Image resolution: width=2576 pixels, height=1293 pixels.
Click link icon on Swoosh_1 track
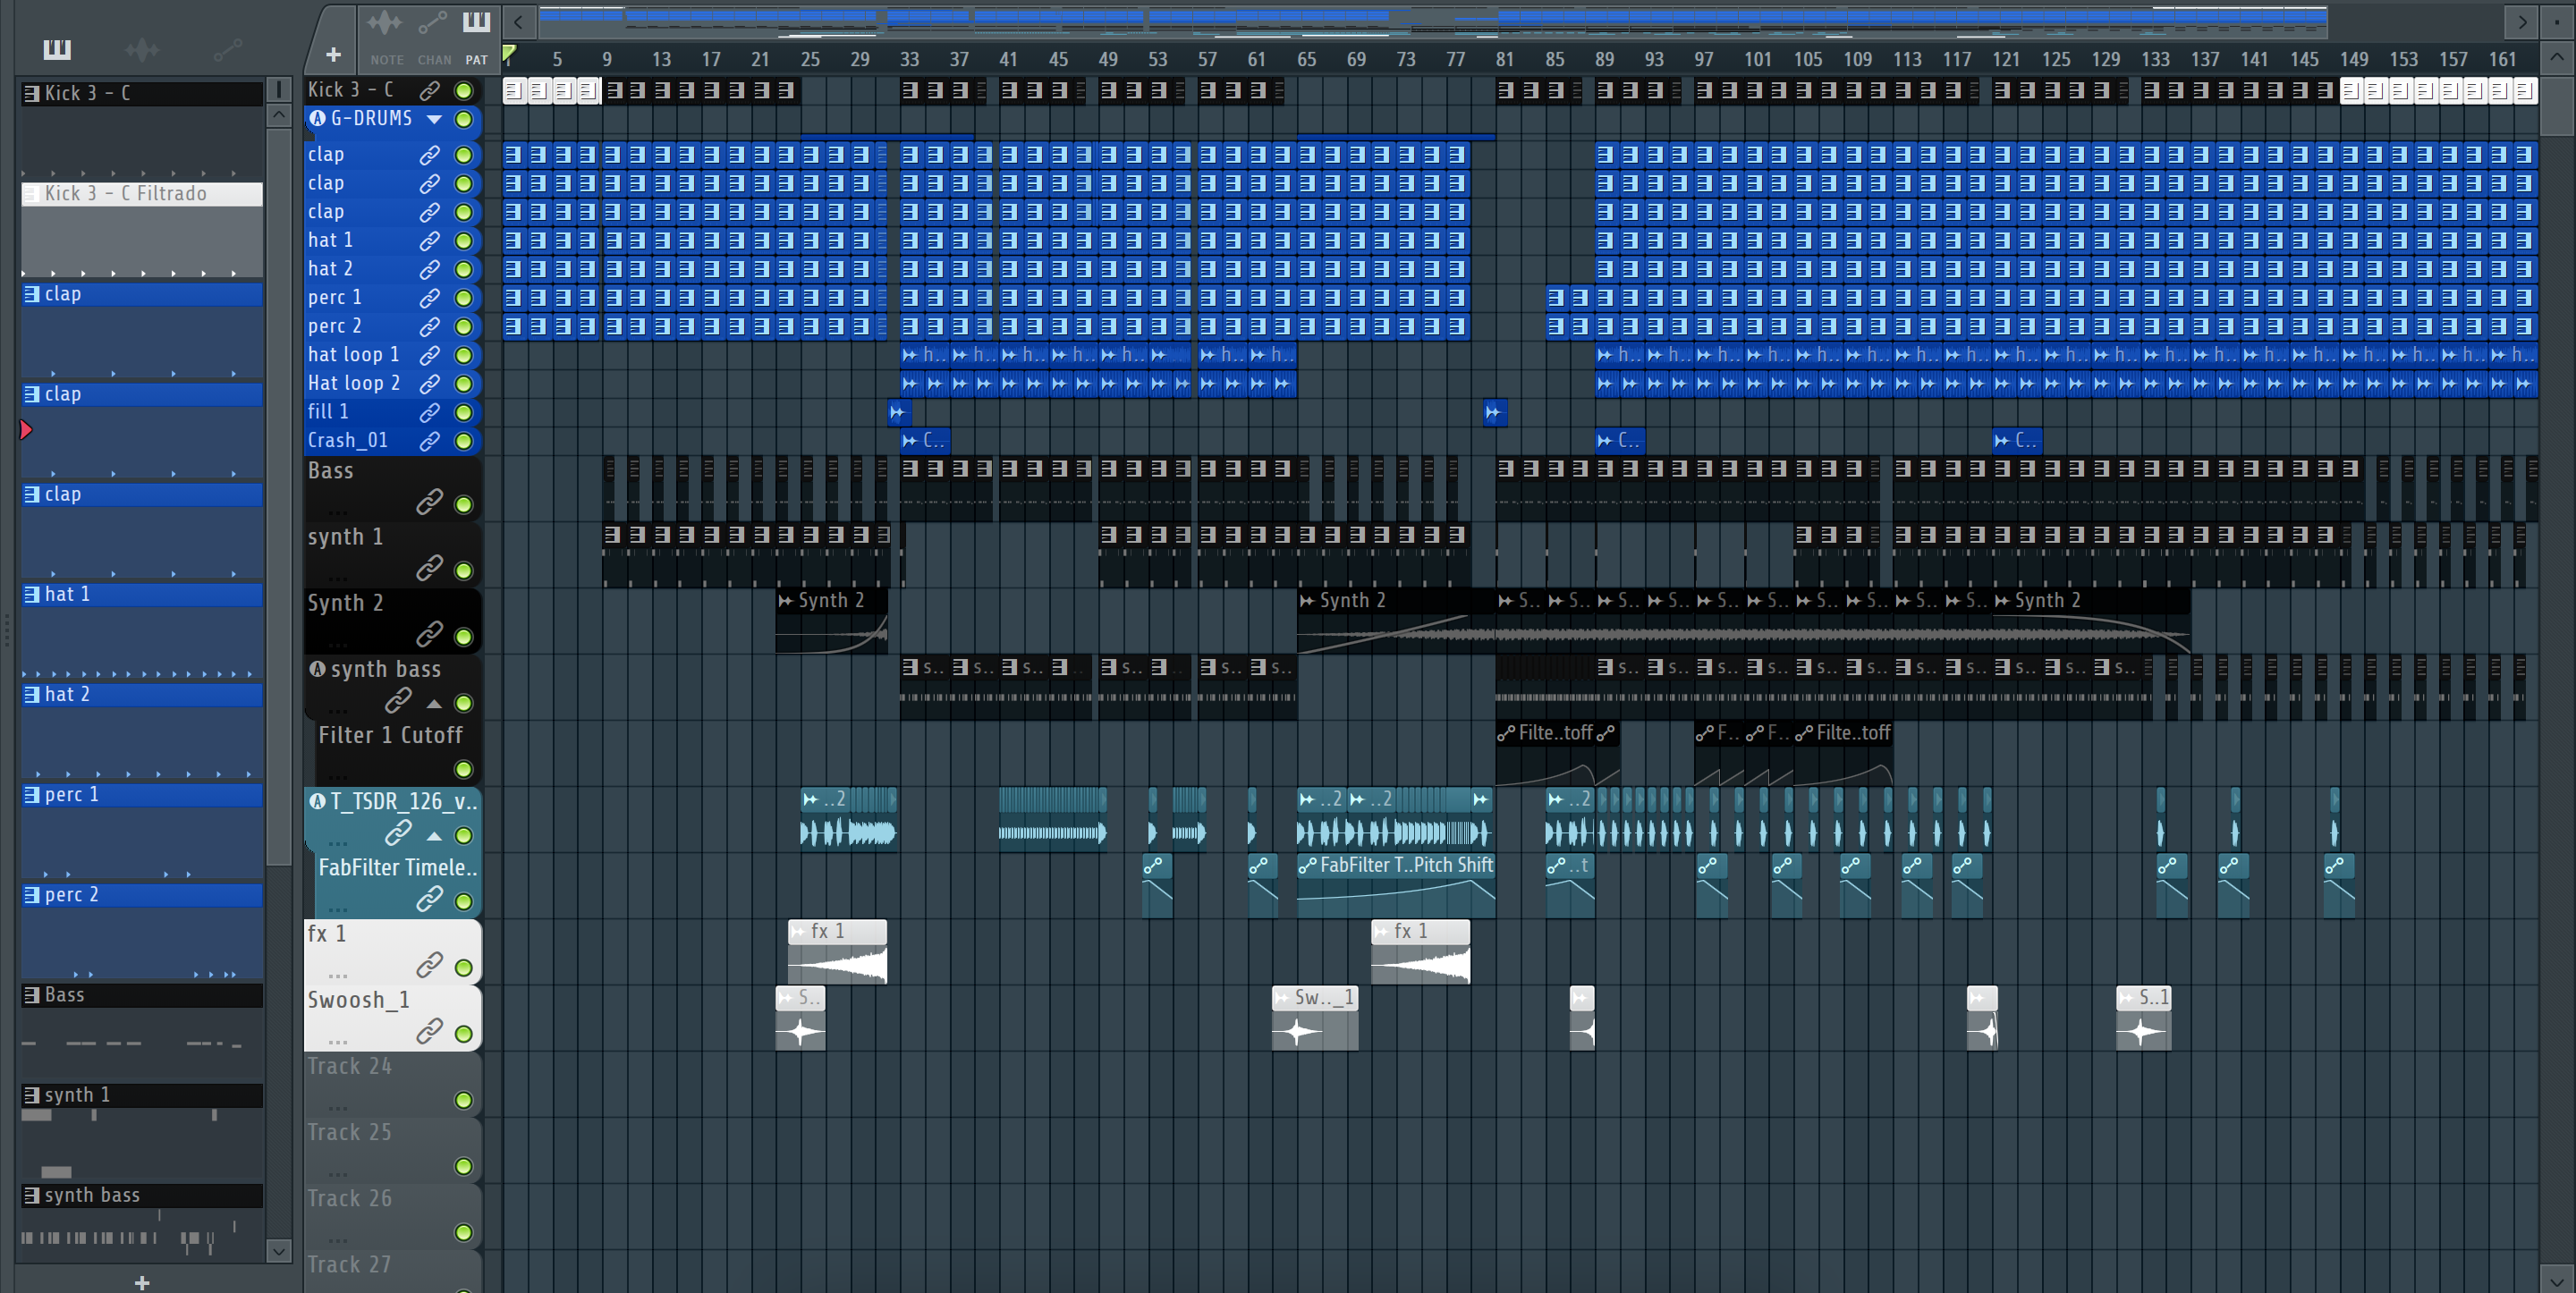click(x=429, y=1030)
